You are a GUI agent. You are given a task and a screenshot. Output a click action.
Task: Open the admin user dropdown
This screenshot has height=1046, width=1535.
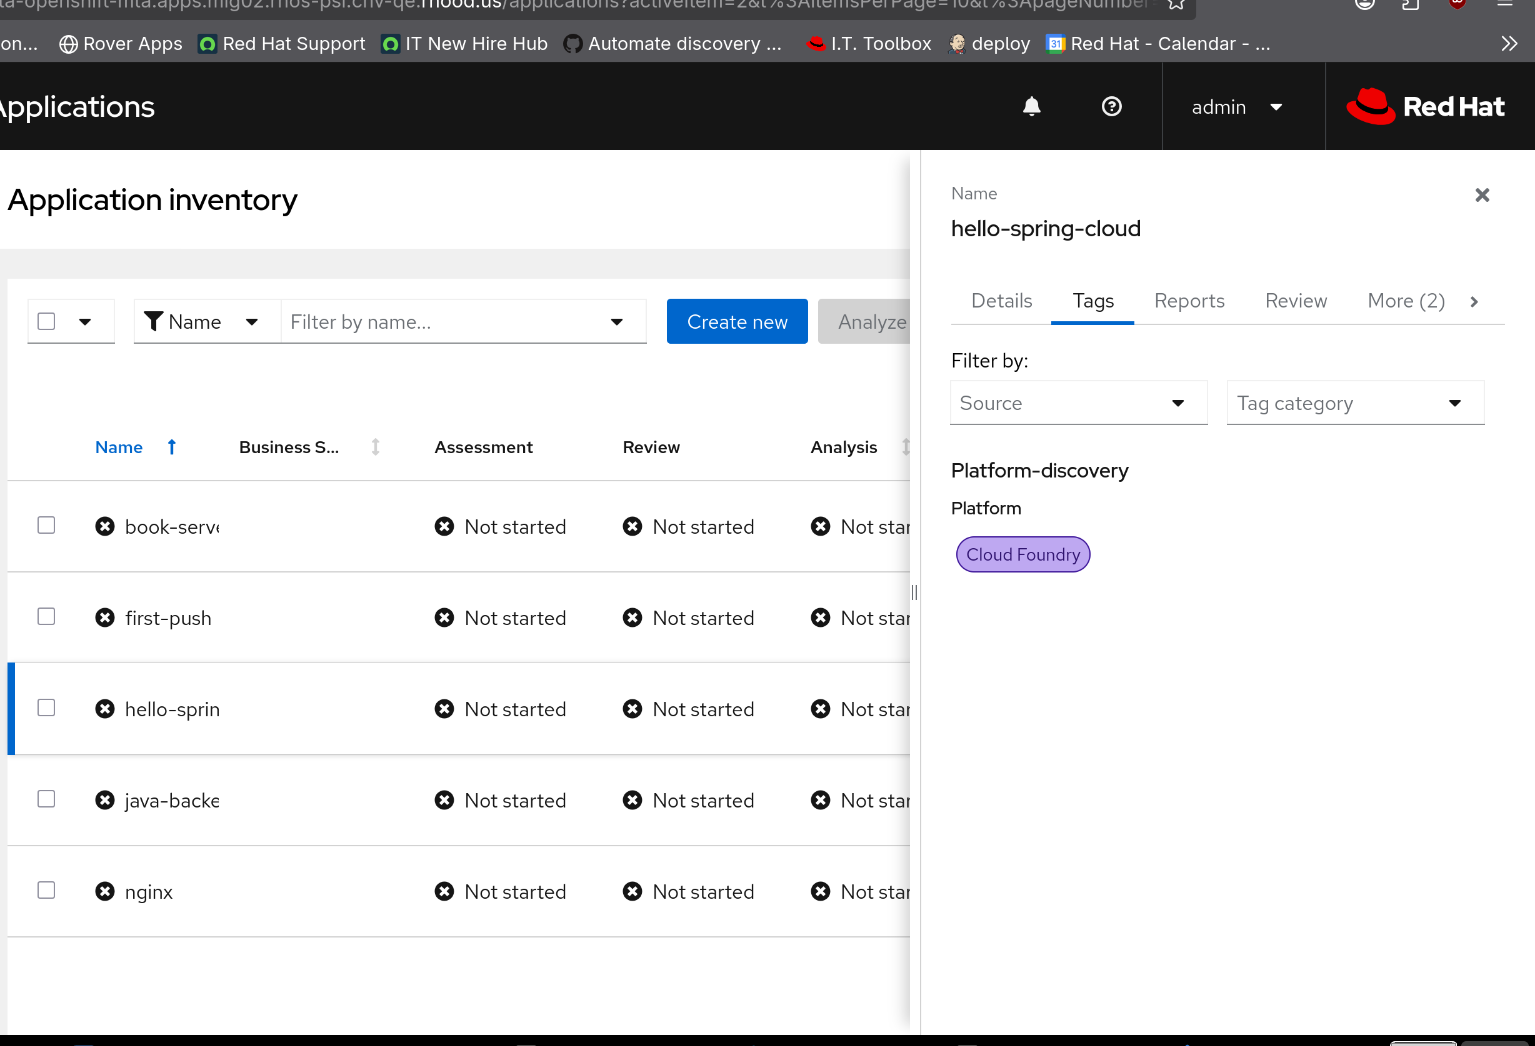1236,107
